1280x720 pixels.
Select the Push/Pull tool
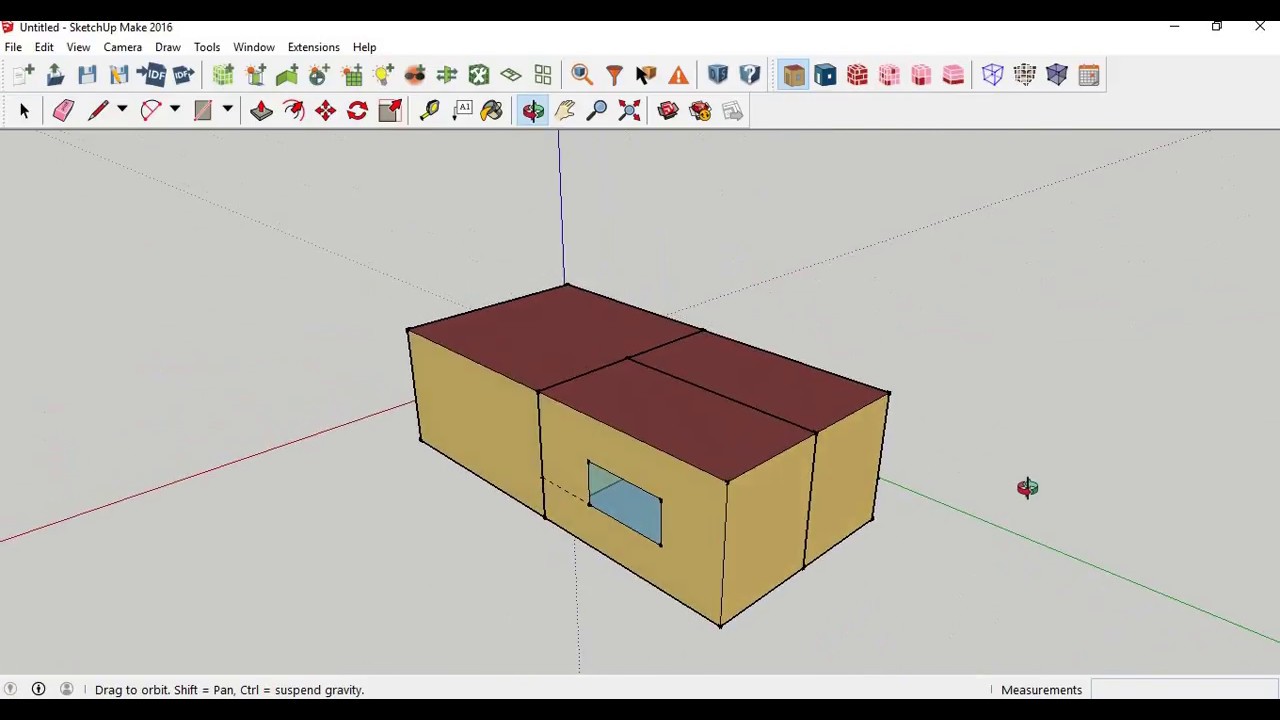click(261, 111)
